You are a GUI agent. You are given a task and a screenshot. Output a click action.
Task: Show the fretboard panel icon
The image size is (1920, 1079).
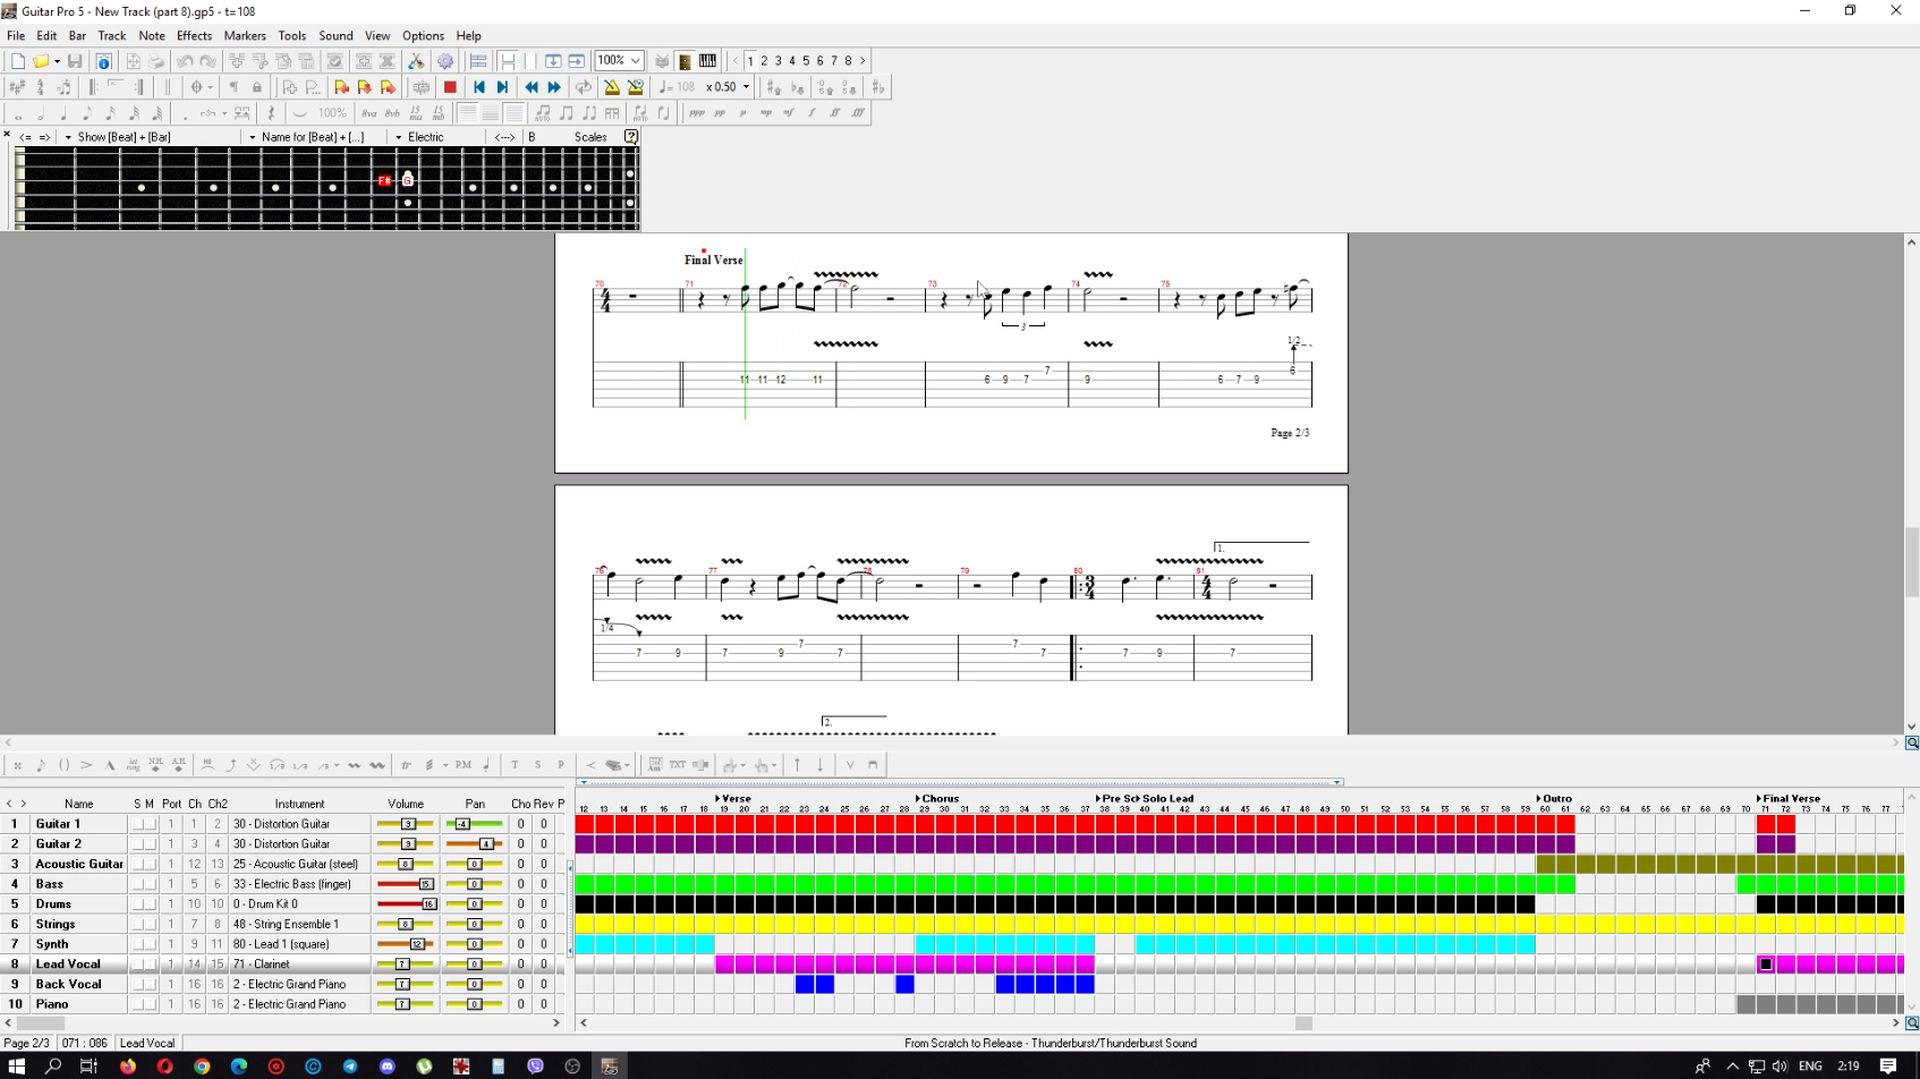pyautogui.click(x=685, y=61)
